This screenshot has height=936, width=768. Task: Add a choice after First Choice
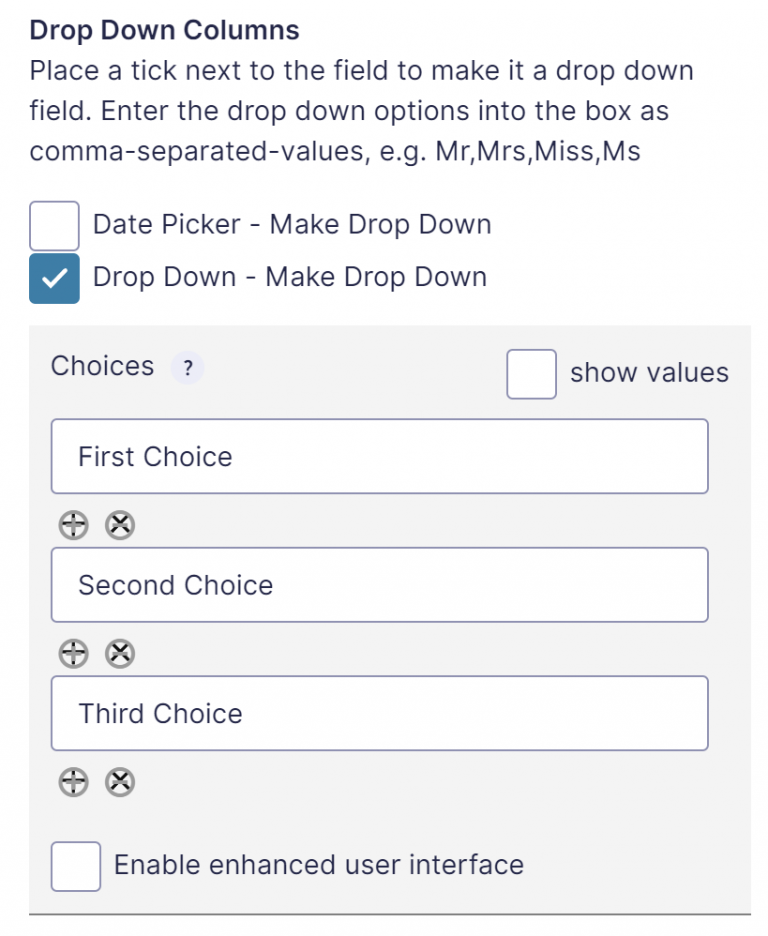click(73, 525)
